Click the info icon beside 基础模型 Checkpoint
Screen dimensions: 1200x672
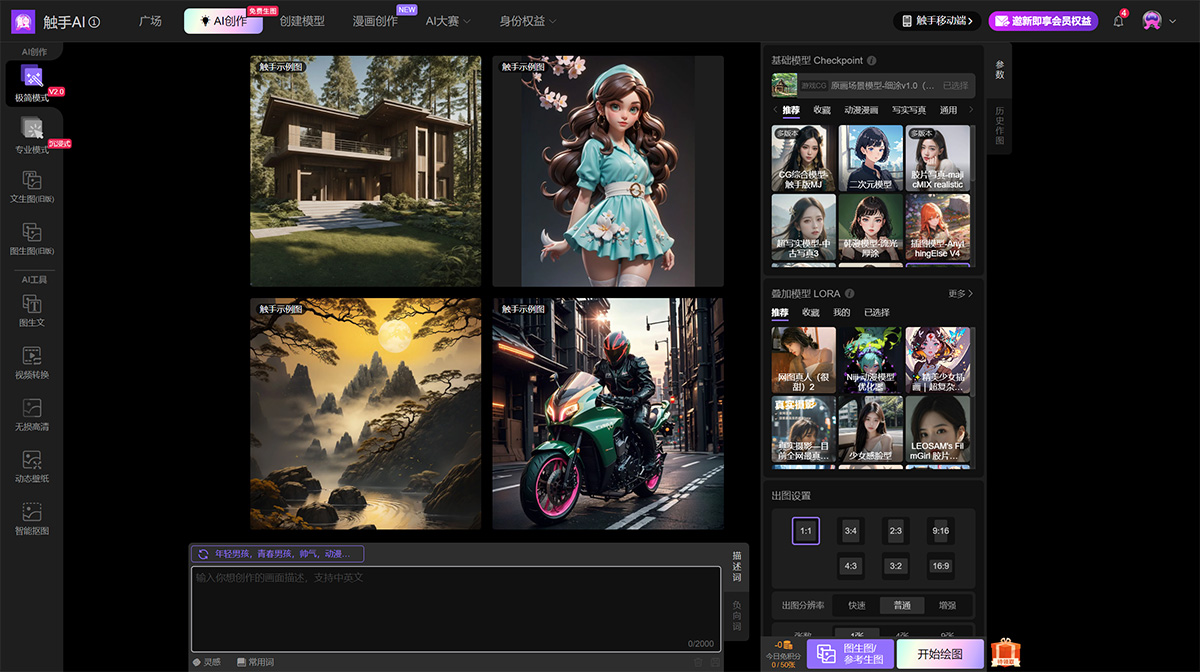(872, 61)
